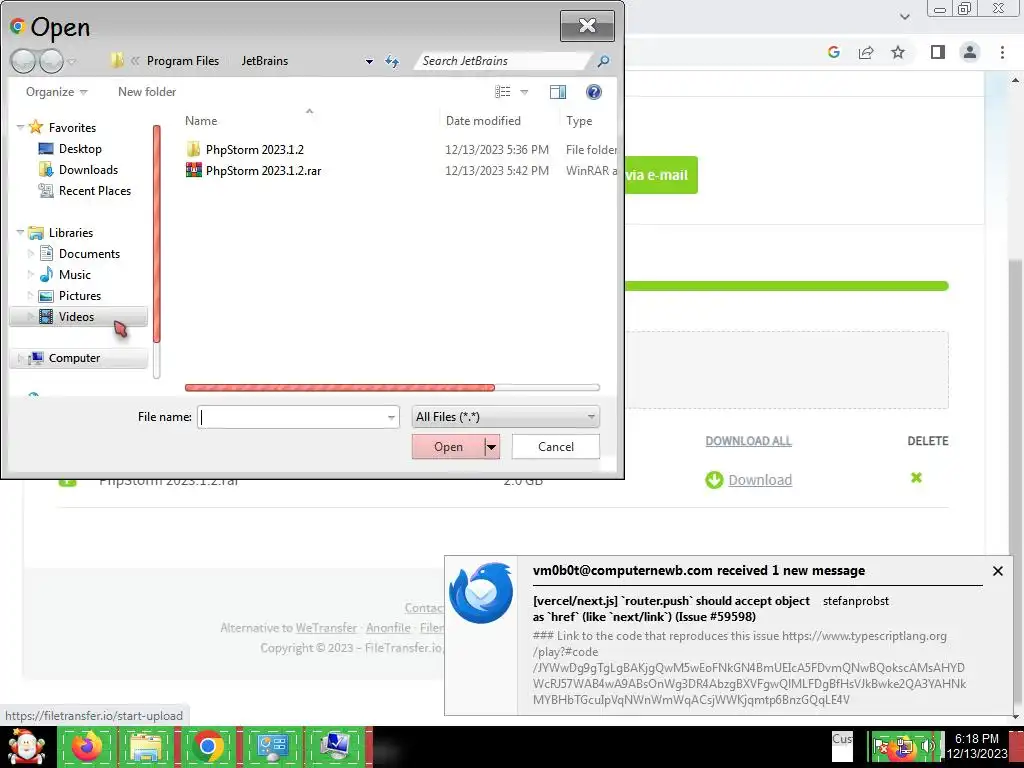Click the Download link for the file
Image resolution: width=1024 pixels, height=768 pixels.
(760, 480)
